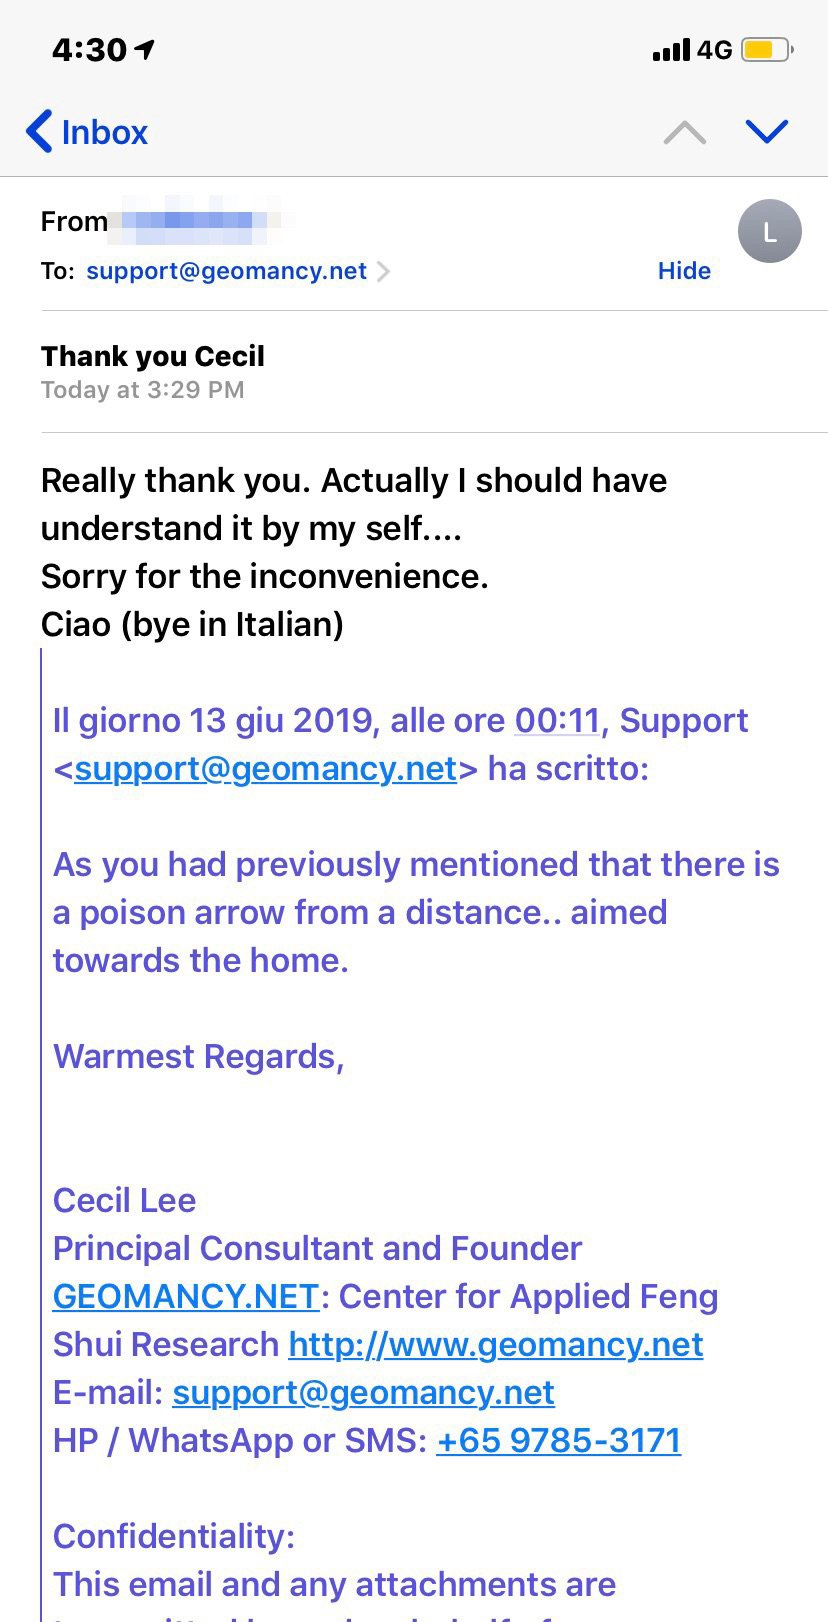Tap the back chevron arrow icon
The height and width of the screenshot is (1622, 828).
(x=38, y=132)
